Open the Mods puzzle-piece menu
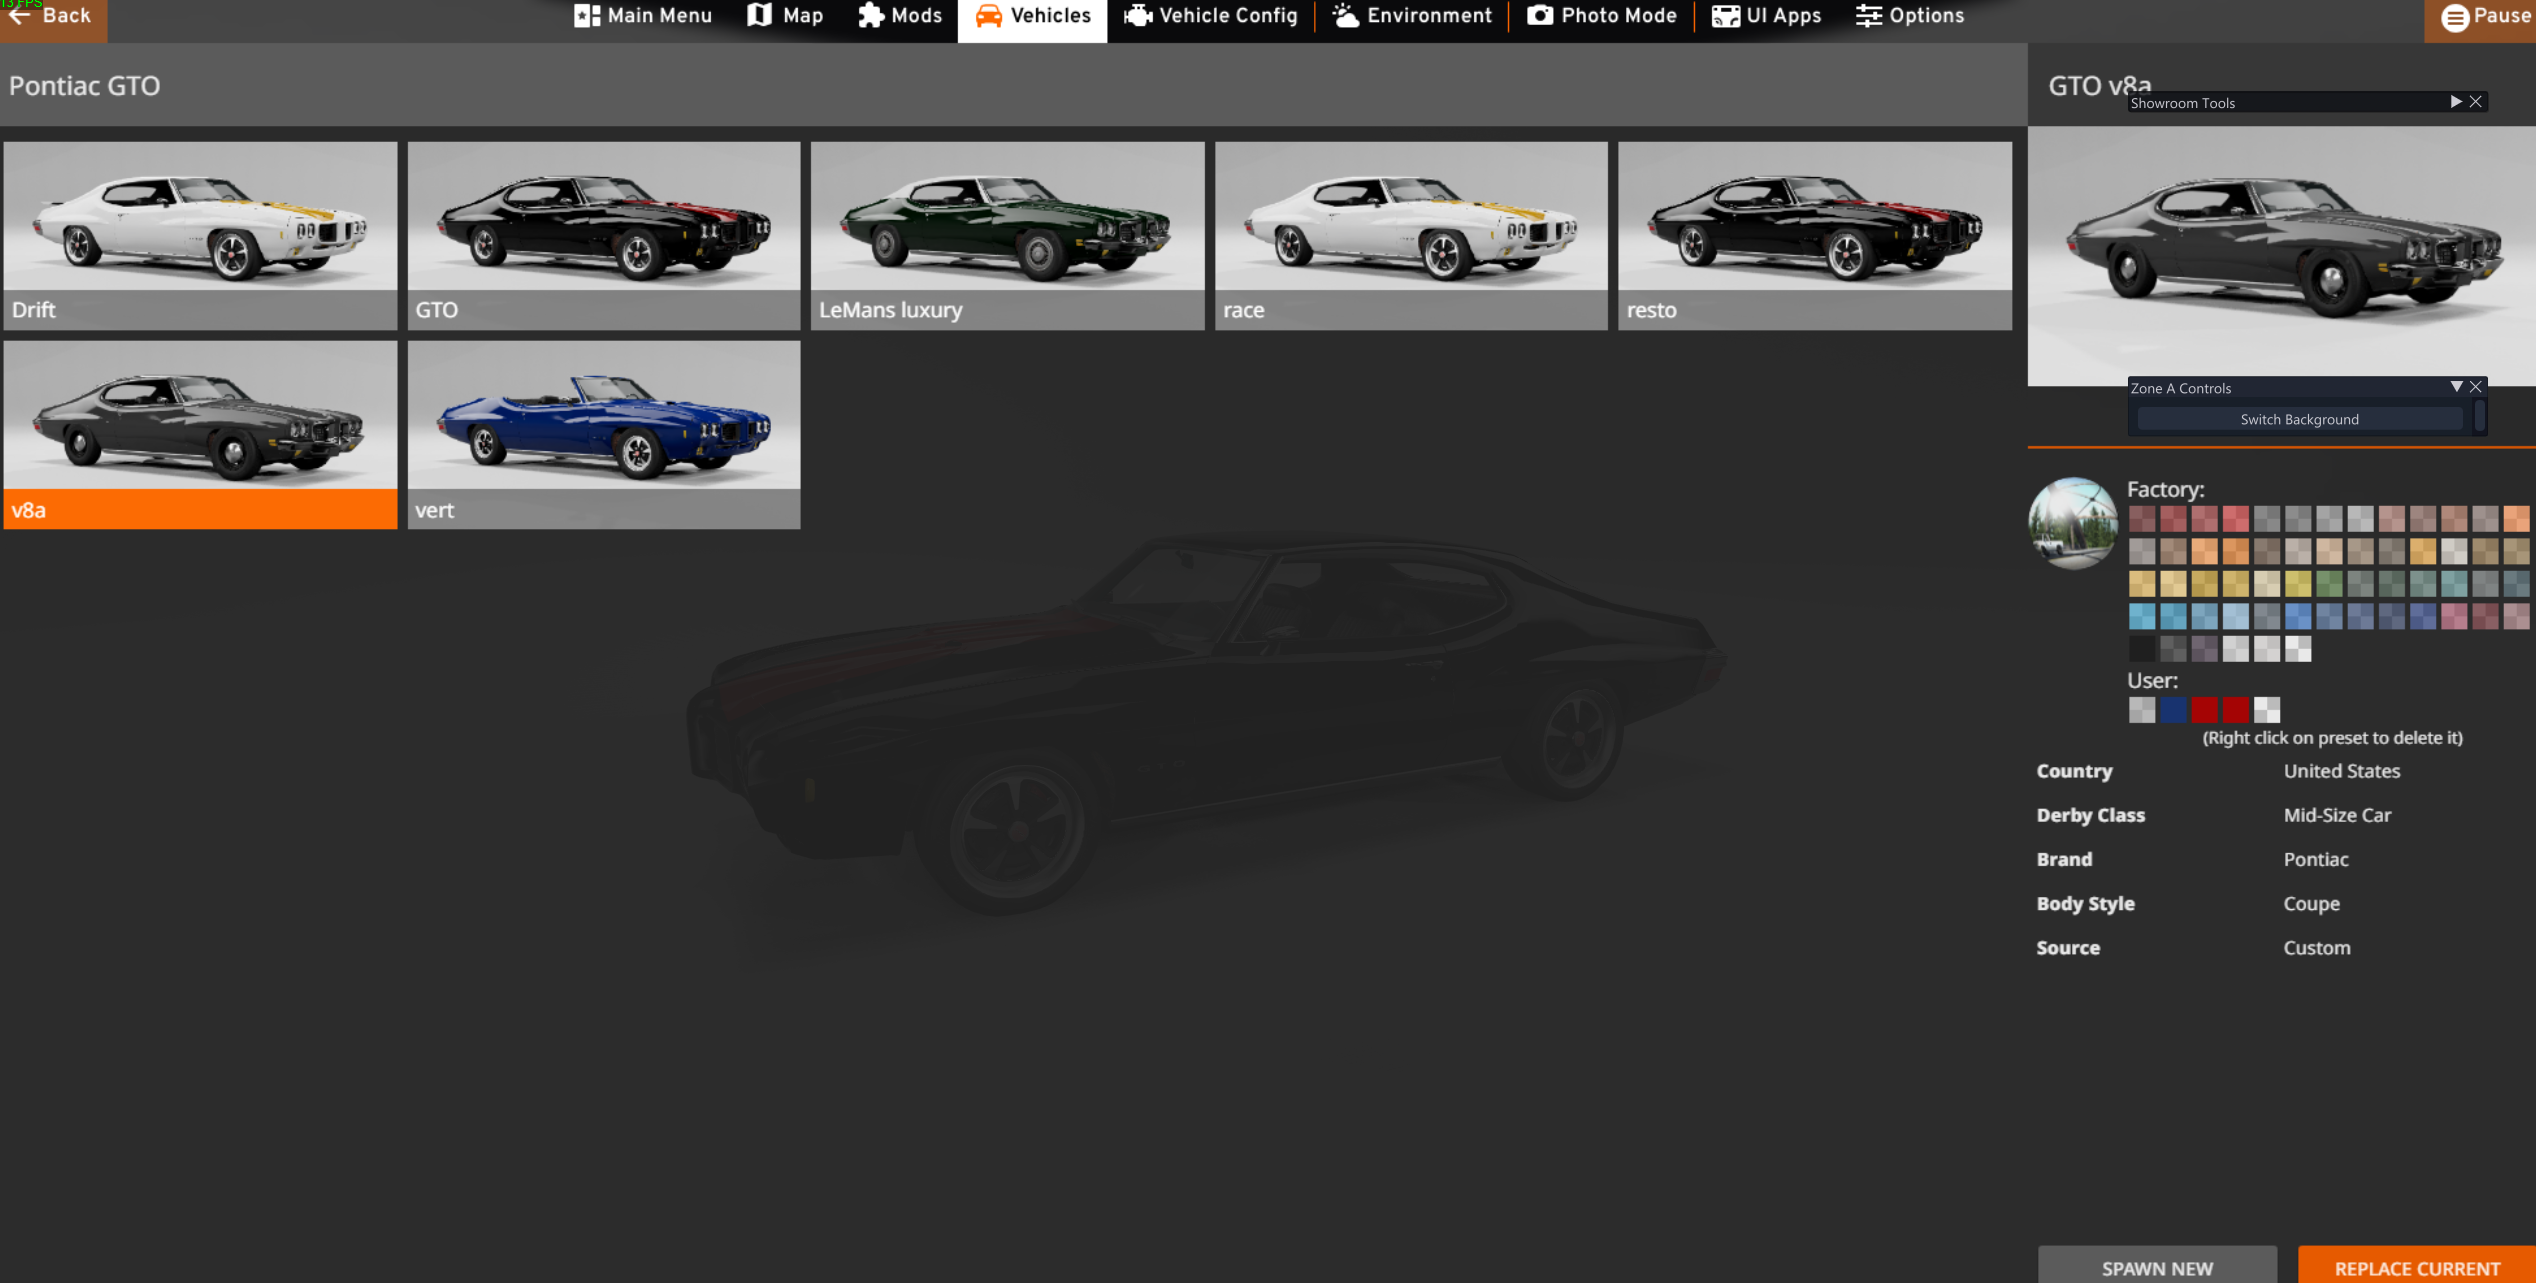The width and height of the screenshot is (2536, 1283). point(900,16)
